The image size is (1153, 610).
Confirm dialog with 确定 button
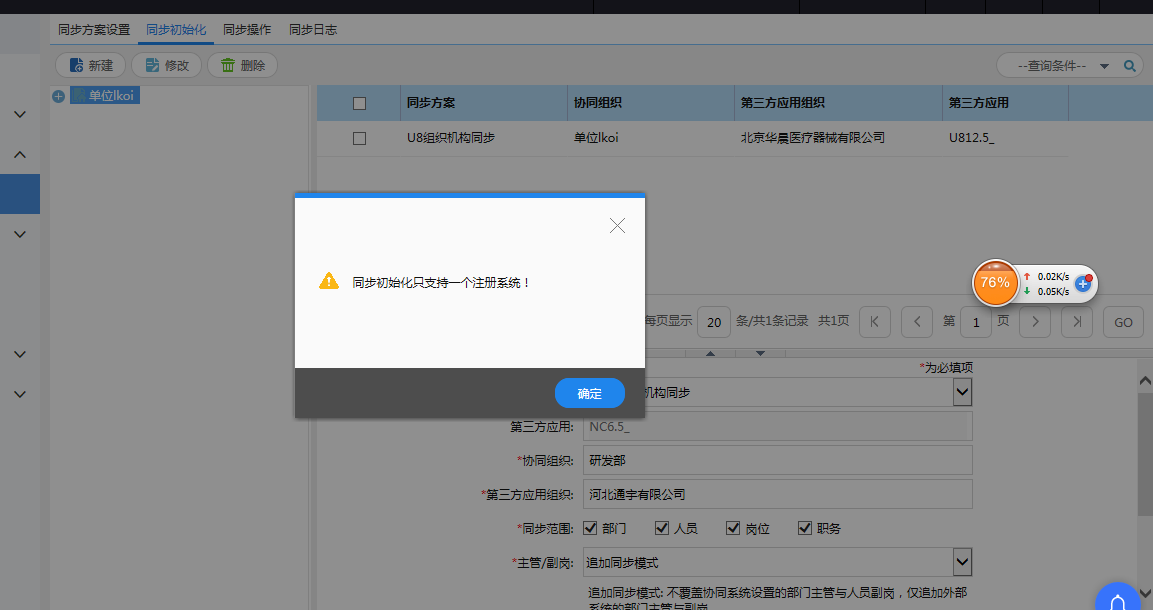tap(590, 393)
